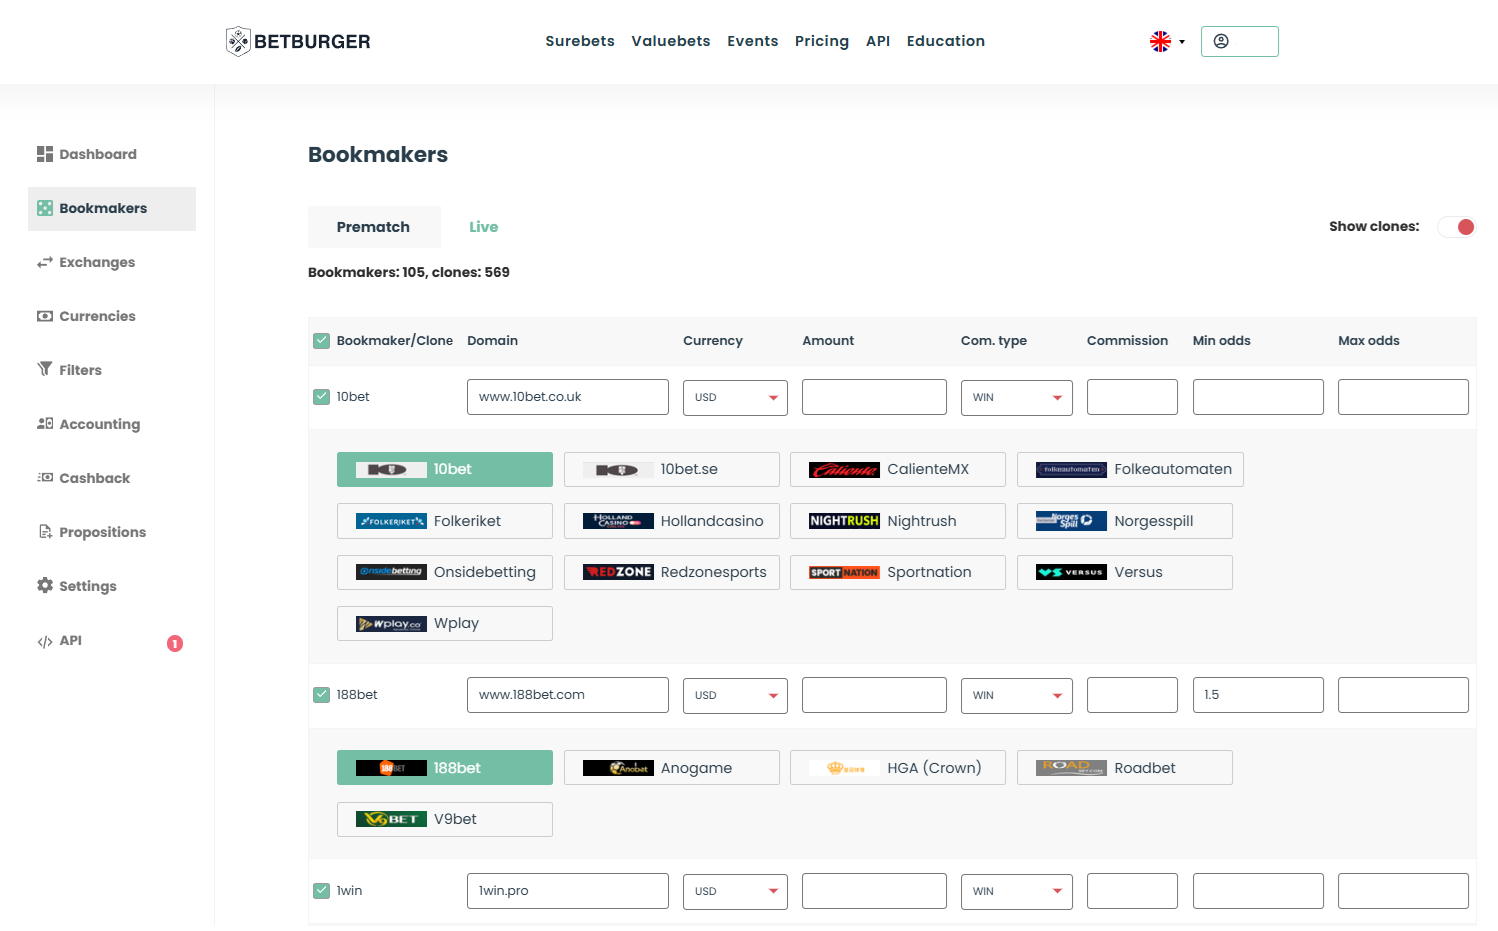Select the Hollandcasino clone
Viewport: 1498px width, 931px height.
click(x=672, y=521)
